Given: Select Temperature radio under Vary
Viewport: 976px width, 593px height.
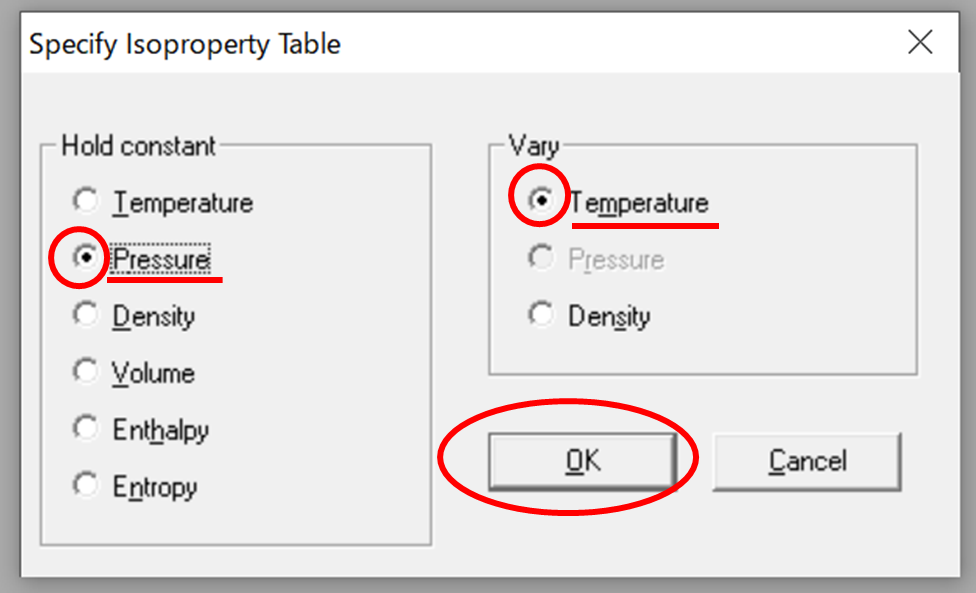Looking at the screenshot, I should 541,201.
